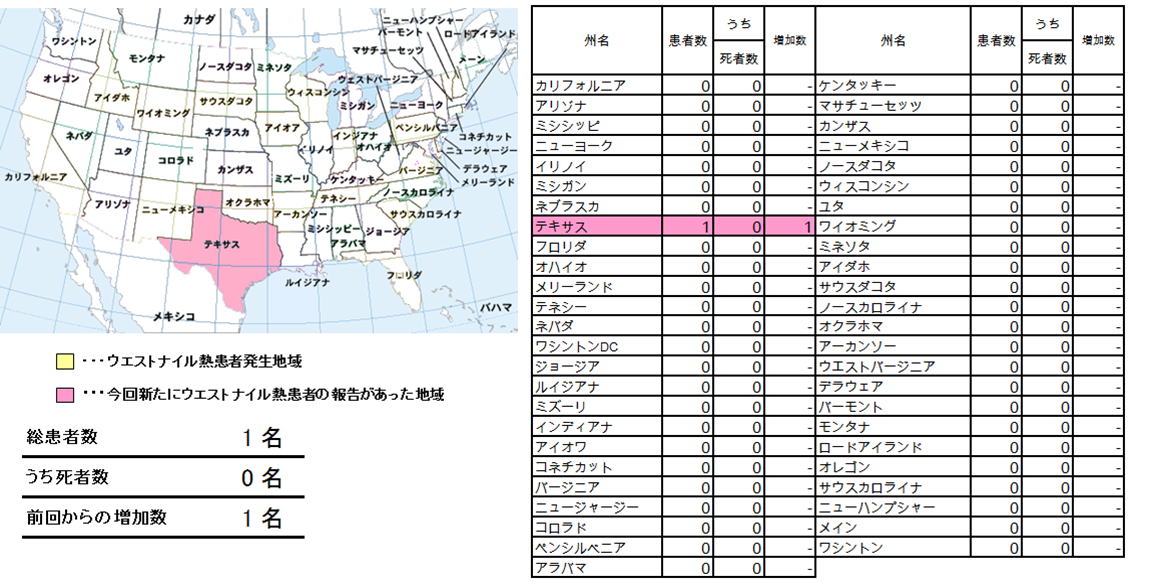Click the yellow legend square for affected regions
The height and width of the screenshot is (584, 1155).
tap(65, 362)
